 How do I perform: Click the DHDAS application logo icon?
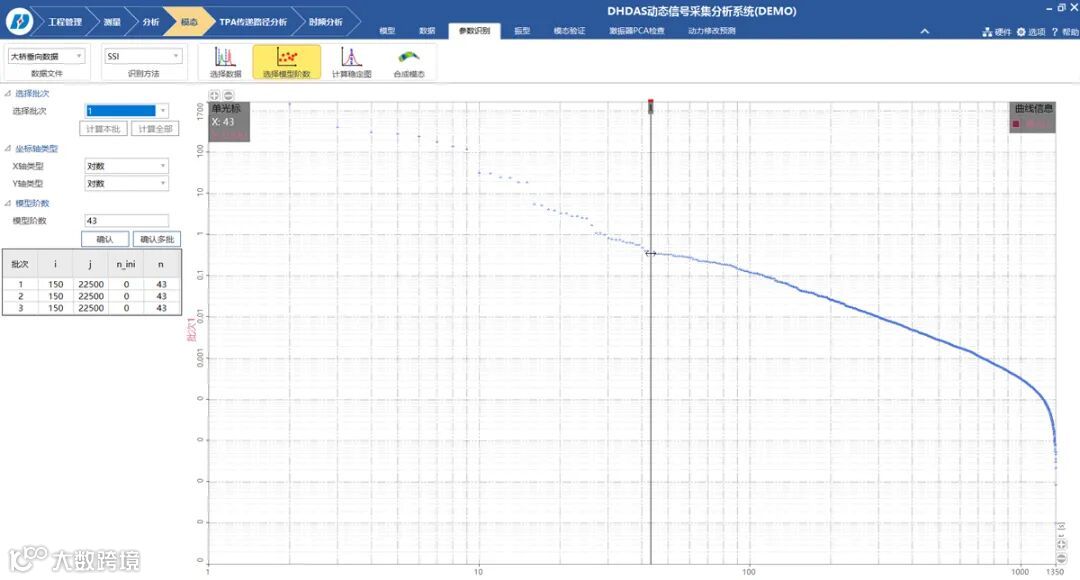[19, 21]
